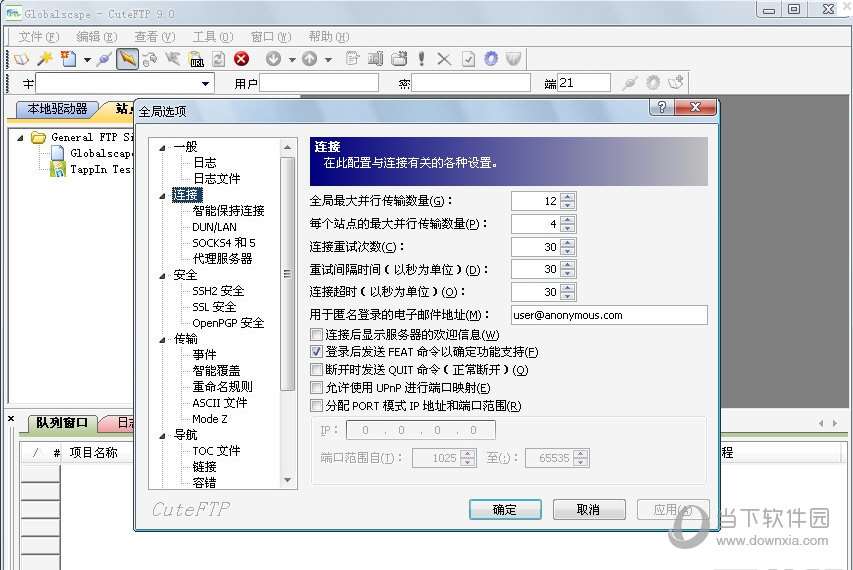853x570 pixels.
Task: Select SSH2 安全 in options tree
Action: 218,291
